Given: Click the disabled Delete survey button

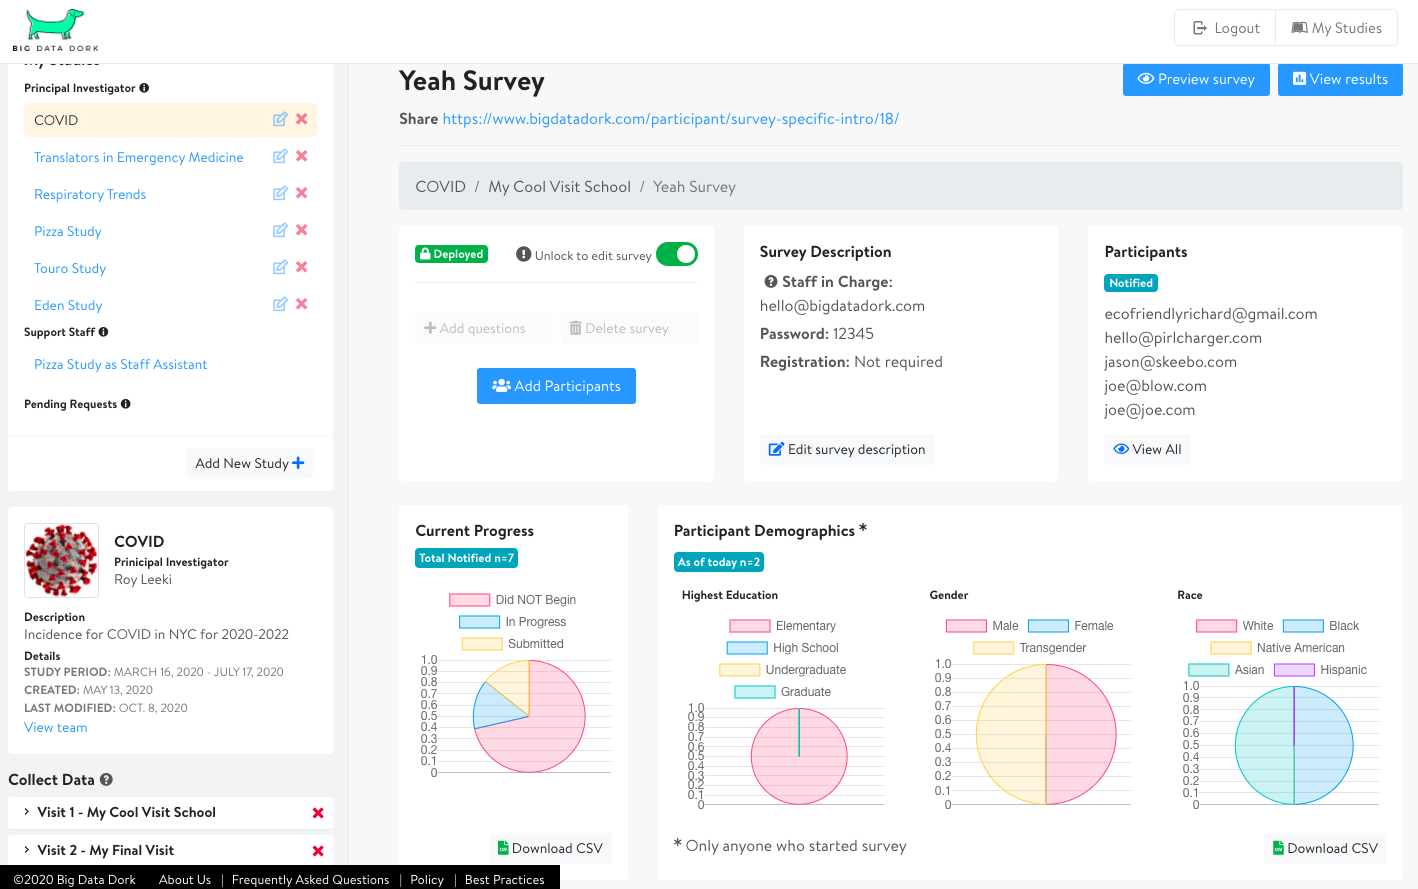Looking at the screenshot, I should 629,328.
